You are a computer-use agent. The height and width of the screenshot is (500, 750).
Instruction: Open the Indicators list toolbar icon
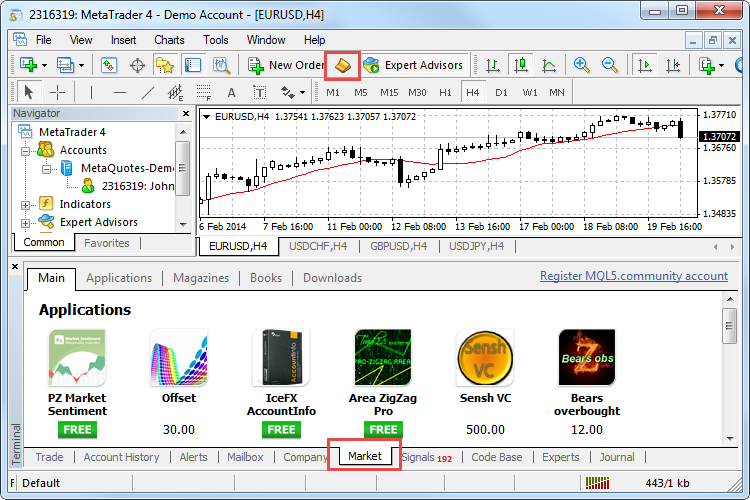click(706, 65)
